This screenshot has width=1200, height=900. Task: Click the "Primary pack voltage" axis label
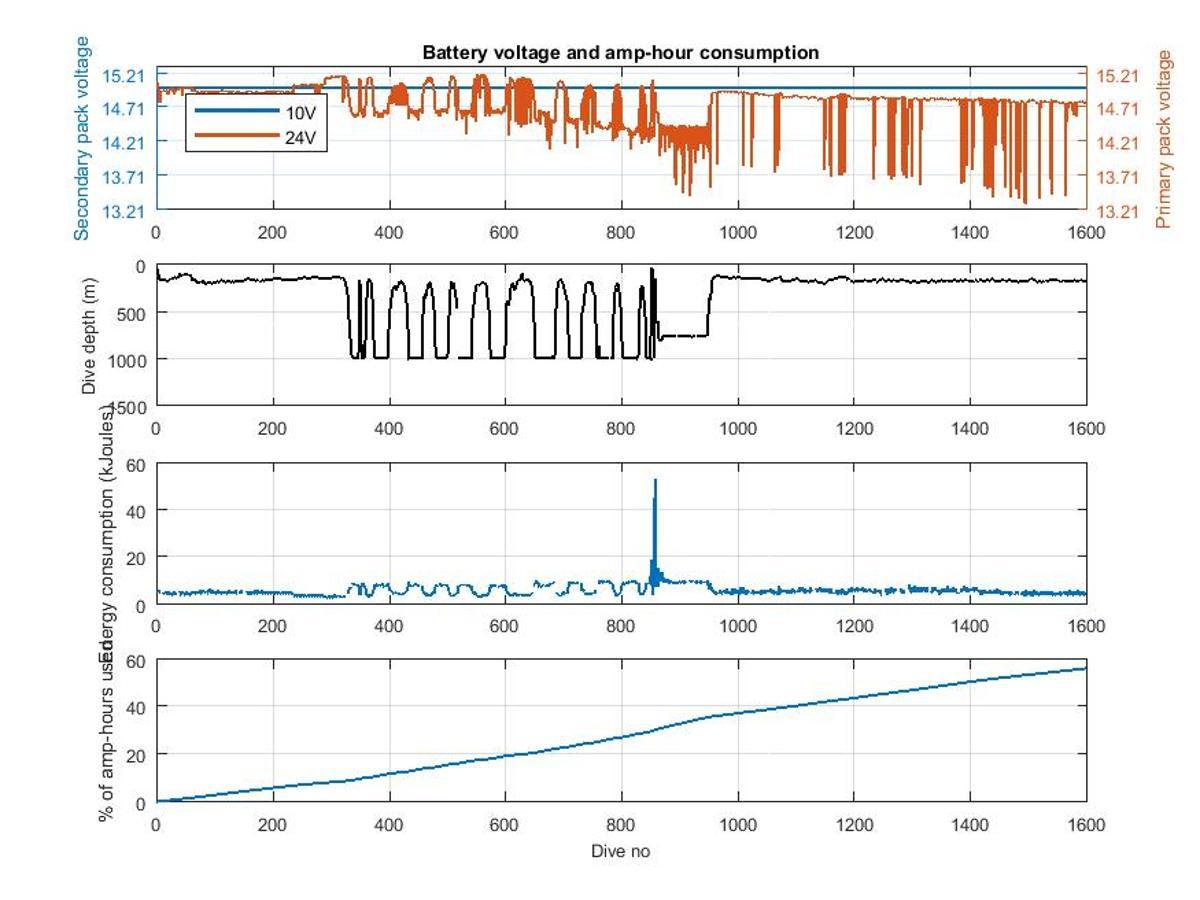1163,140
